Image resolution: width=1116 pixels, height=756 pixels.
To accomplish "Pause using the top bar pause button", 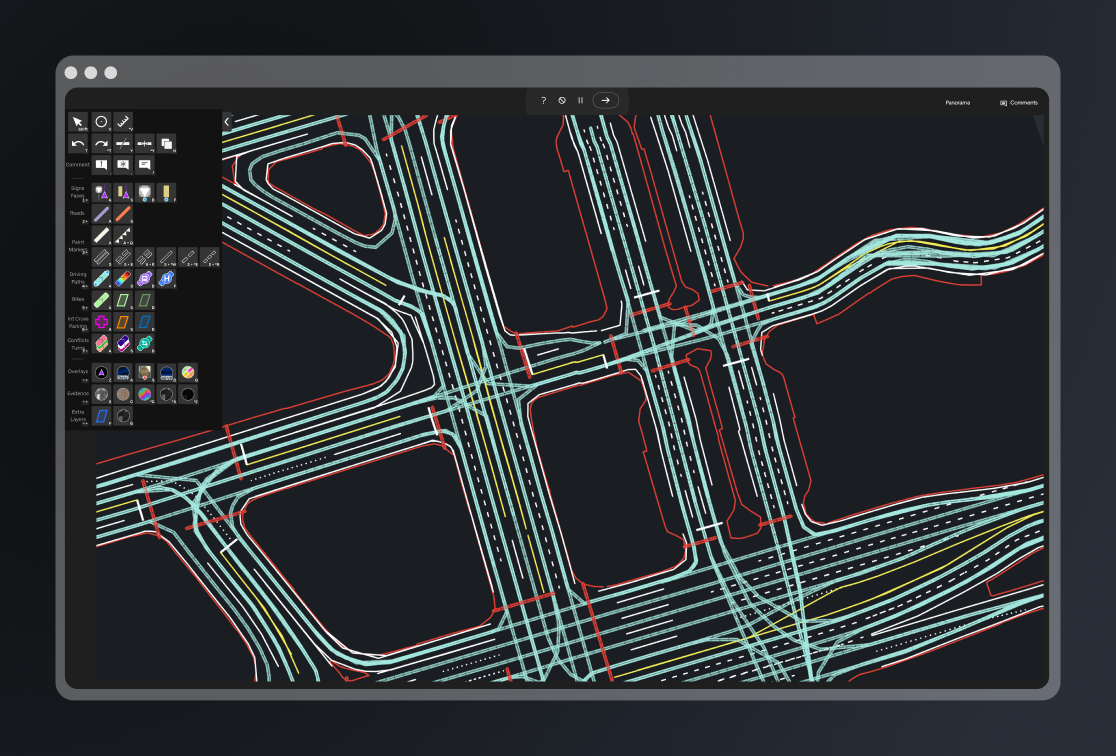I will (580, 100).
